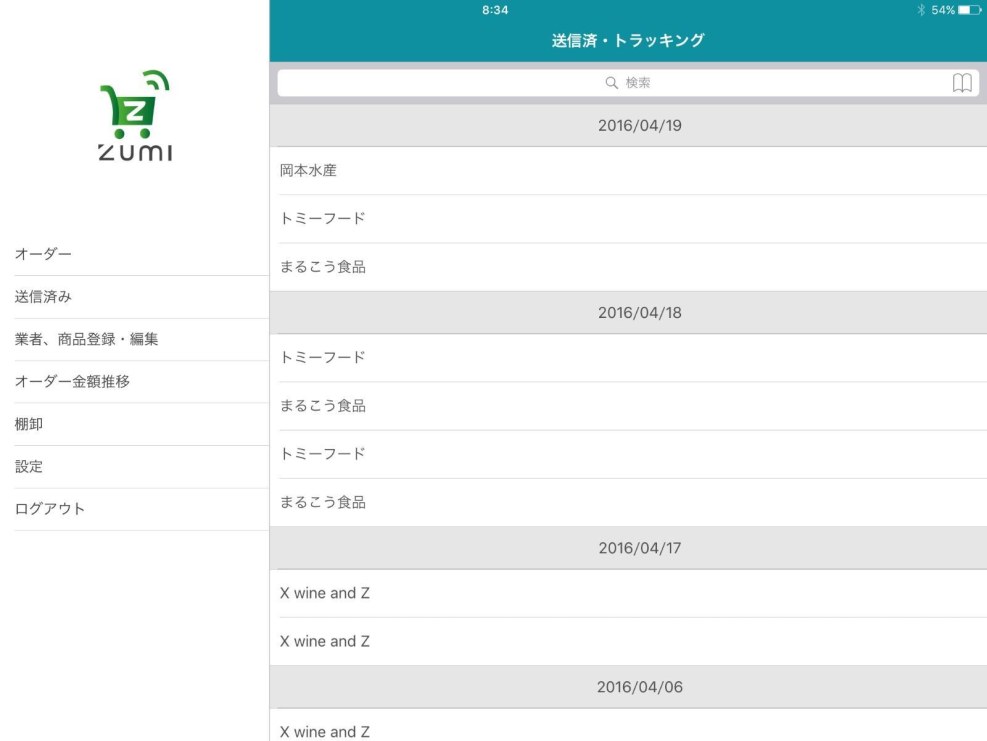Go to オーダー金額推移 in the sidebar
987x741 pixels.
tap(72, 381)
